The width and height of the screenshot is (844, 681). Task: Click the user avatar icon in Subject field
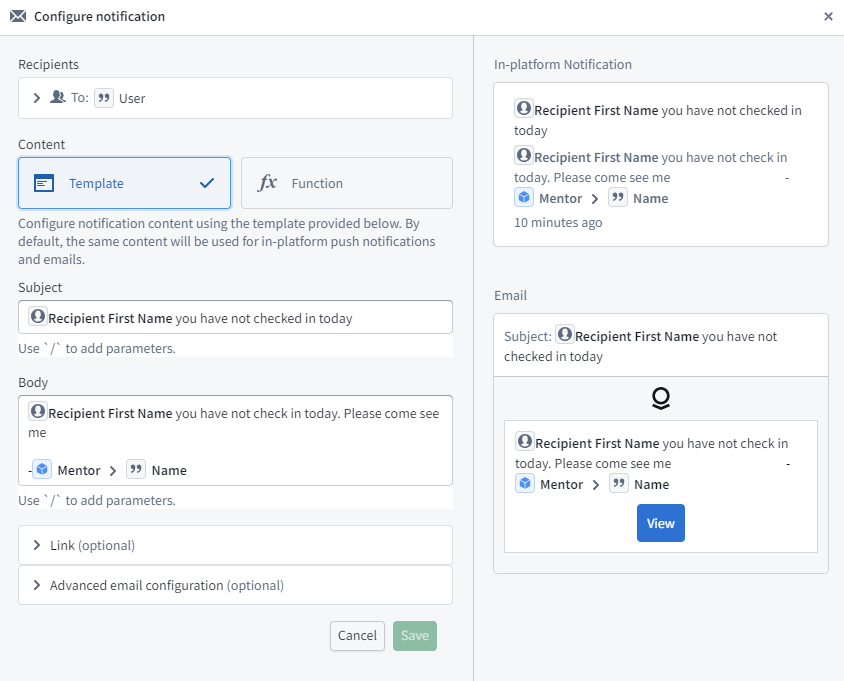(38, 317)
